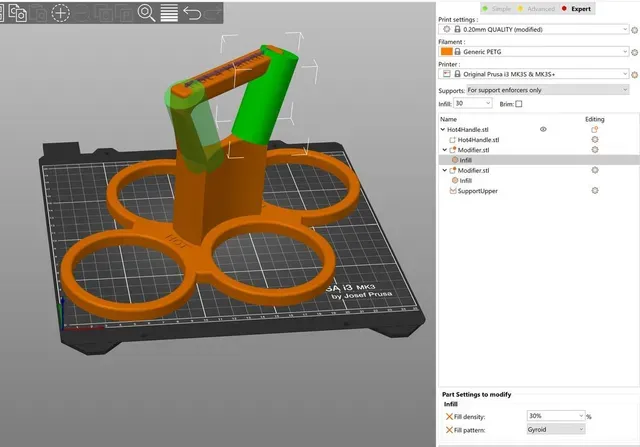
Task: Click the Part Settings to modify heading
Action: 476,394
